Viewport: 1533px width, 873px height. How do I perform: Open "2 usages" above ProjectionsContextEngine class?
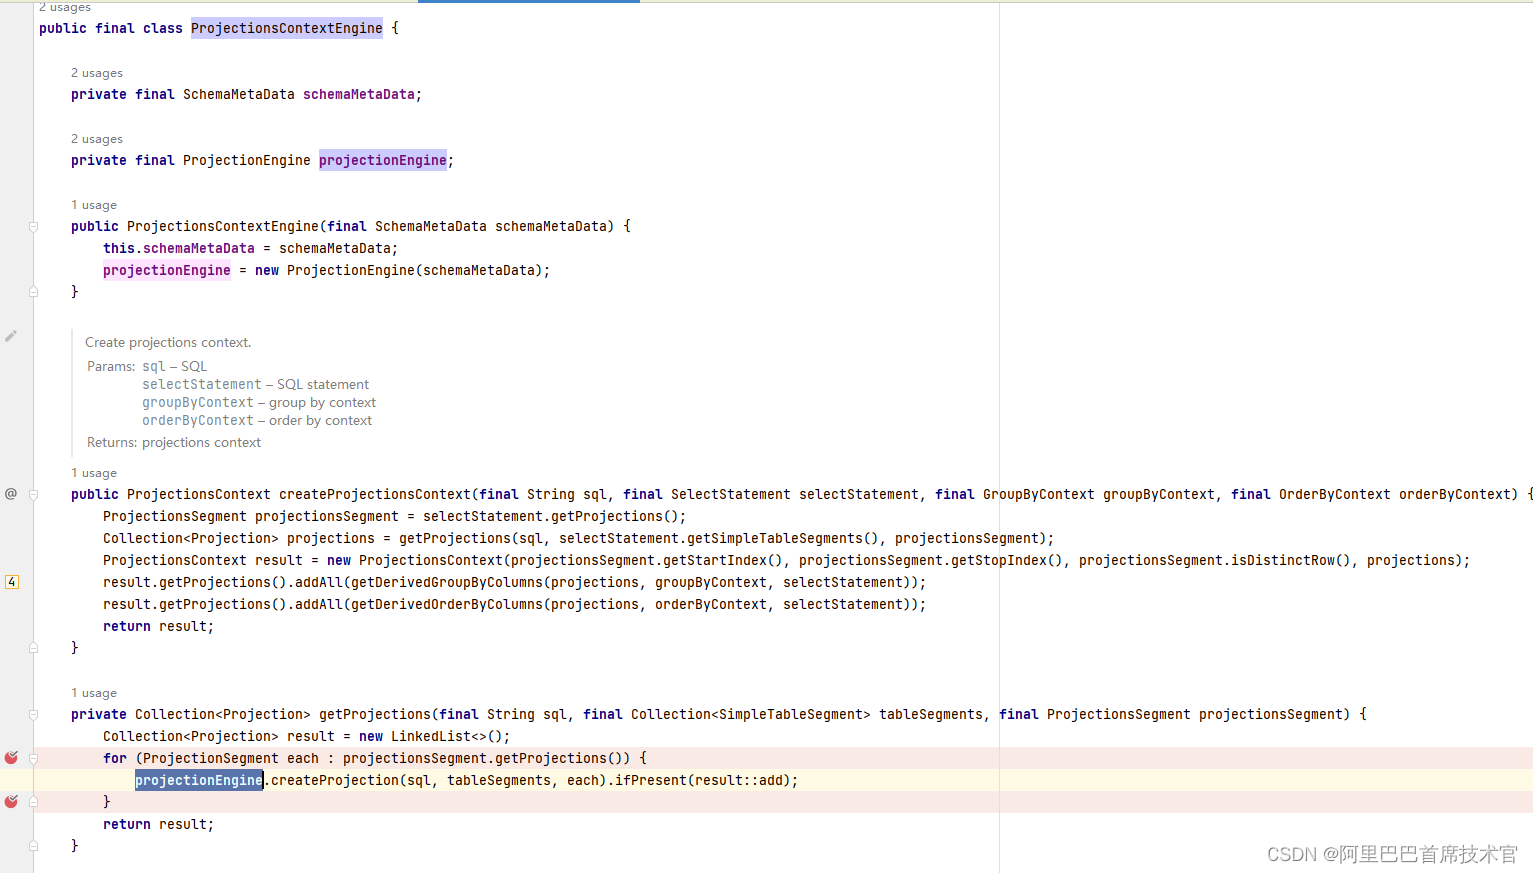[x=64, y=7]
